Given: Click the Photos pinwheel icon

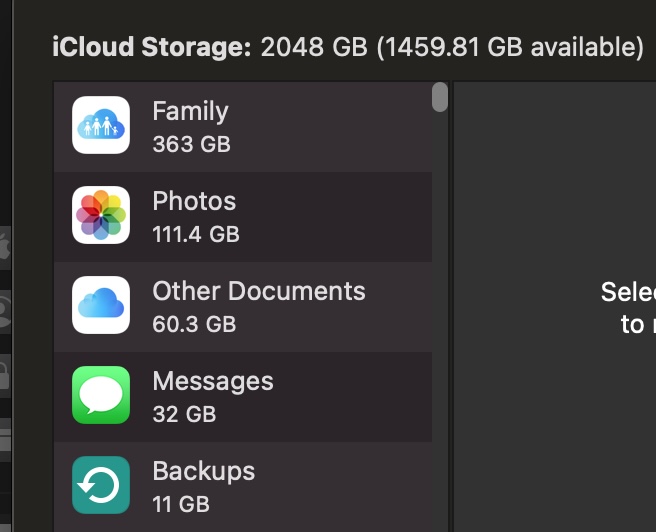Looking at the screenshot, I should point(101,215).
